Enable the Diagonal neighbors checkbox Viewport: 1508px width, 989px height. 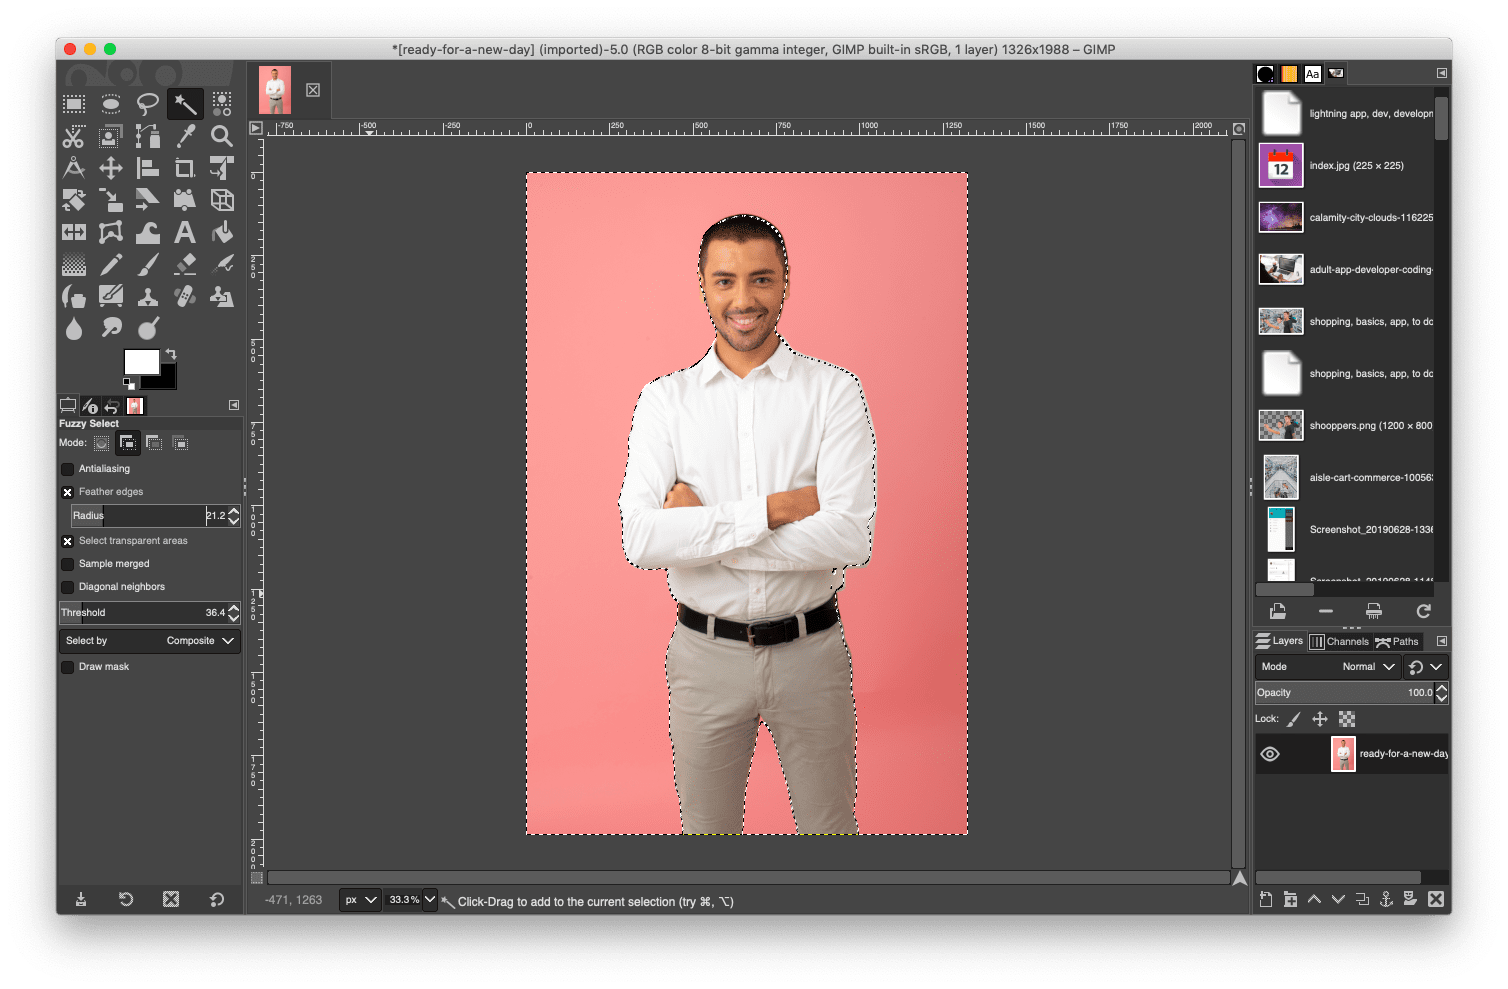[x=68, y=587]
